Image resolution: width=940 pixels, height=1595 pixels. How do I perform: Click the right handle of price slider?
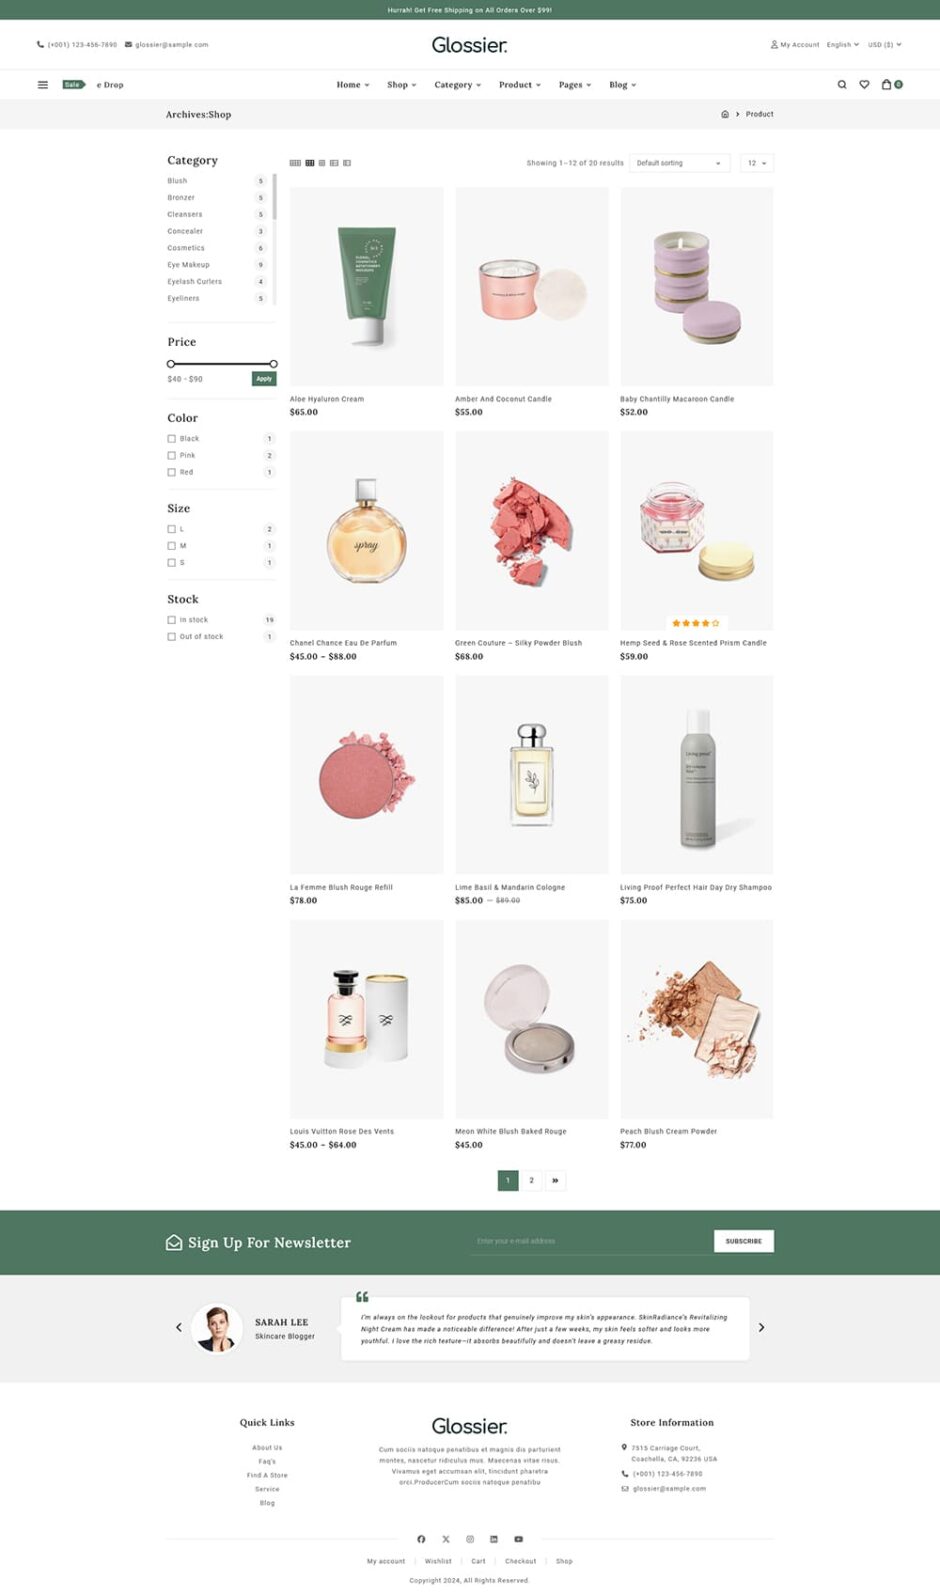pos(273,364)
